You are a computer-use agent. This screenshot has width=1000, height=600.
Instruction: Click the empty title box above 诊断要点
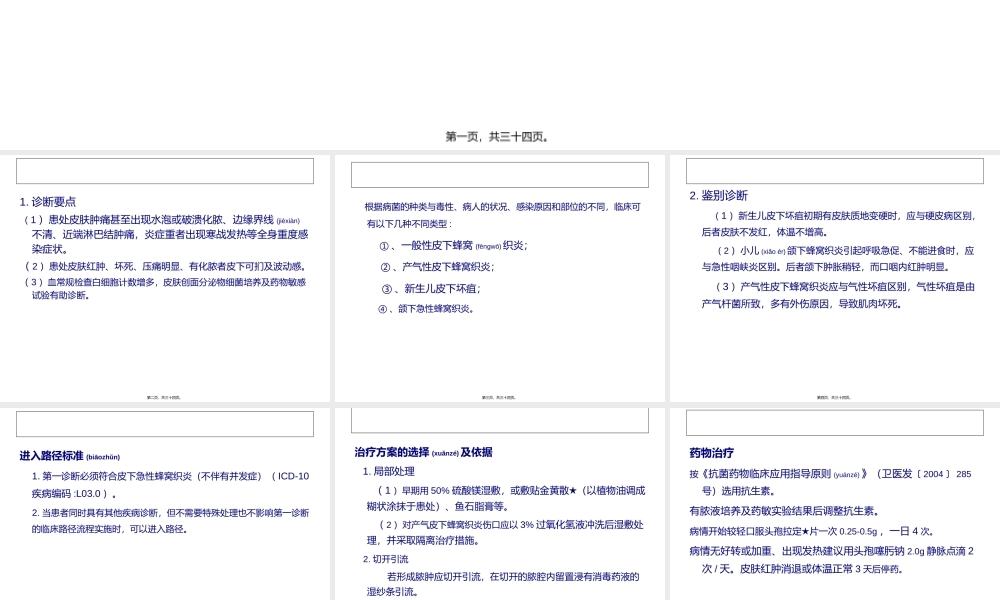click(165, 170)
